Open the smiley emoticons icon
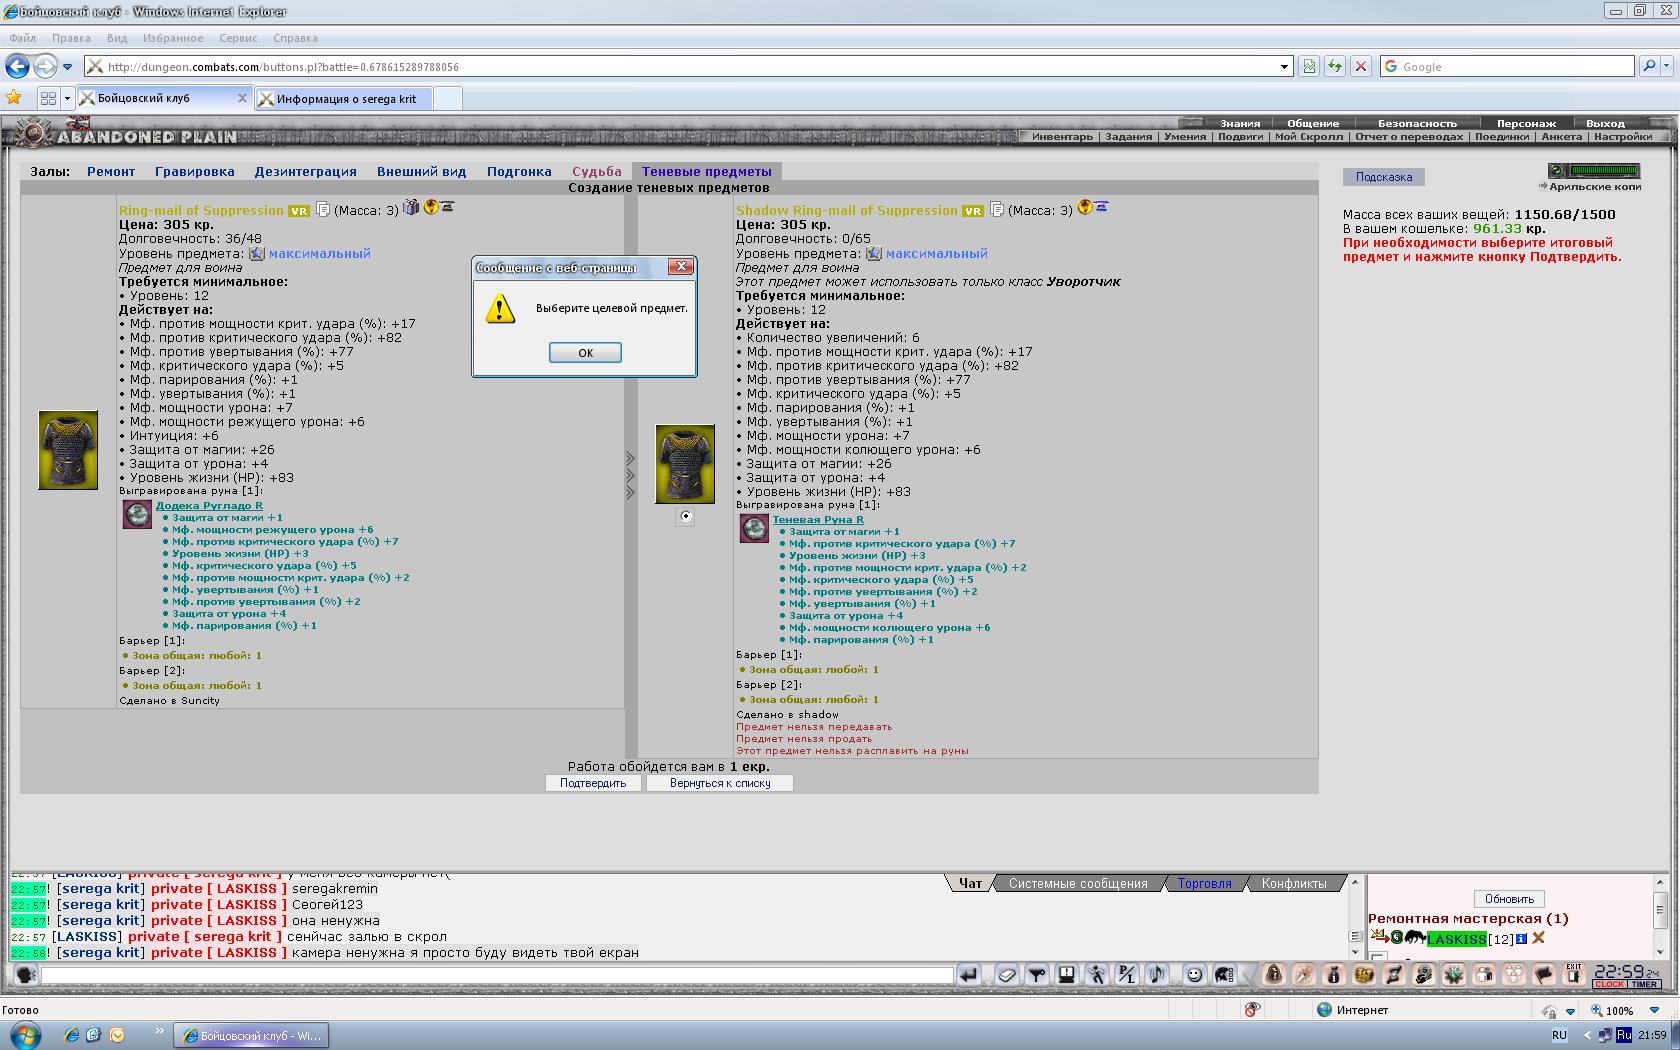1680x1050 pixels. [1195, 974]
